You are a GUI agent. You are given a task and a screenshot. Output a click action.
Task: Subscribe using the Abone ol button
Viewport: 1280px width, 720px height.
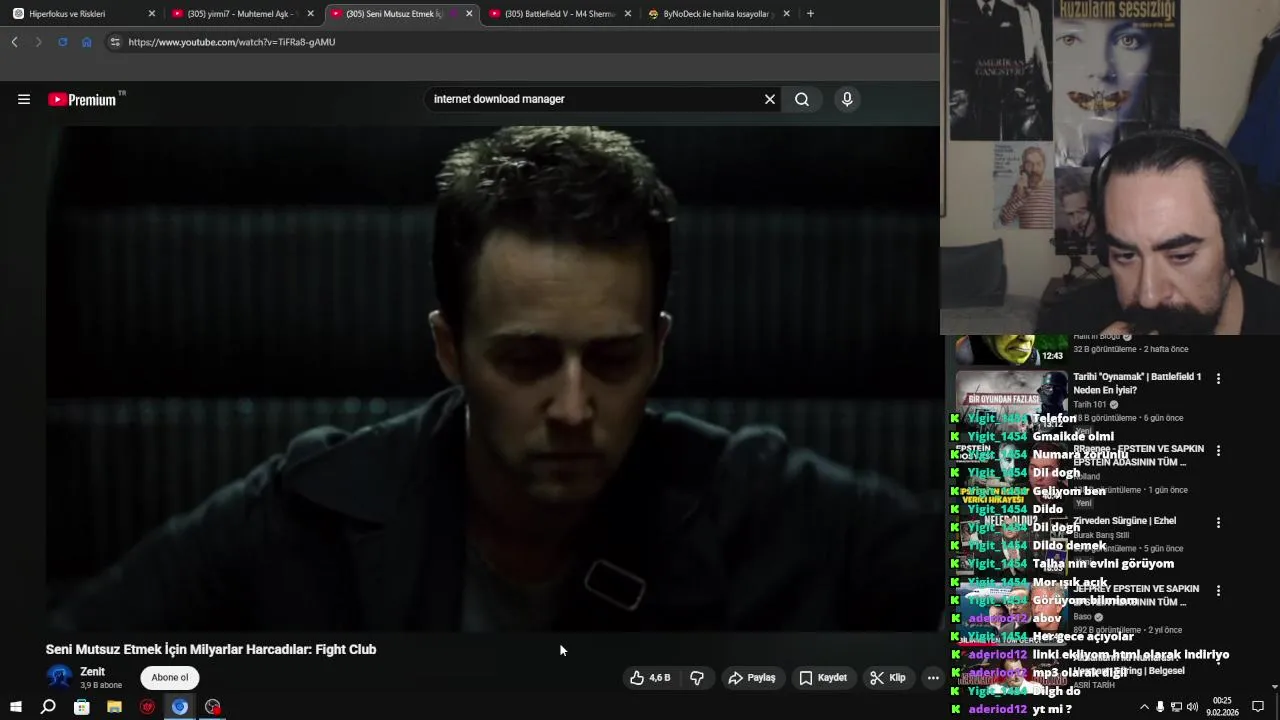tap(170, 678)
